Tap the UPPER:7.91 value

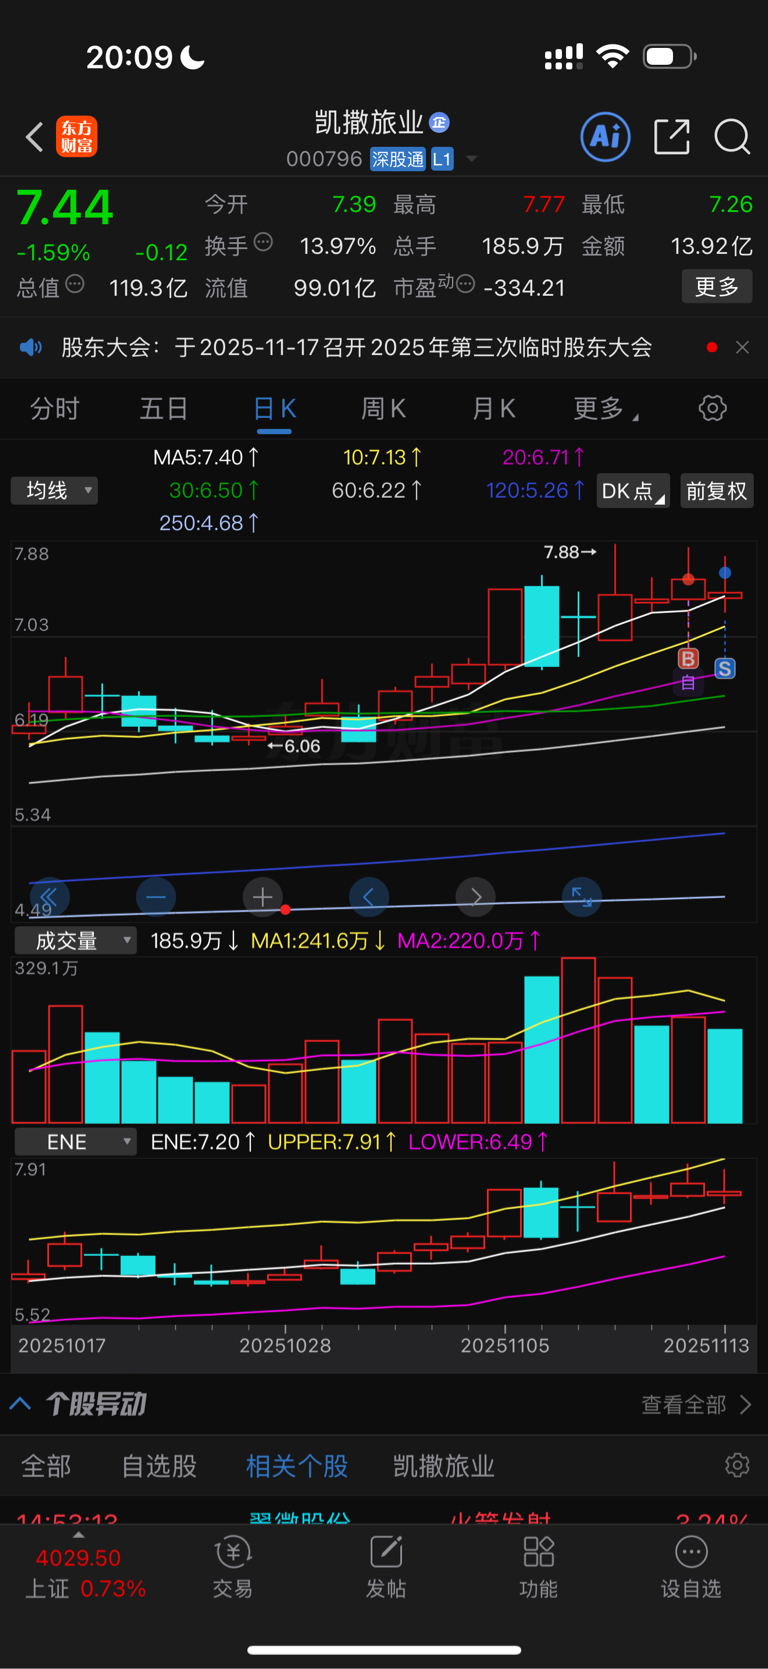point(332,1141)
